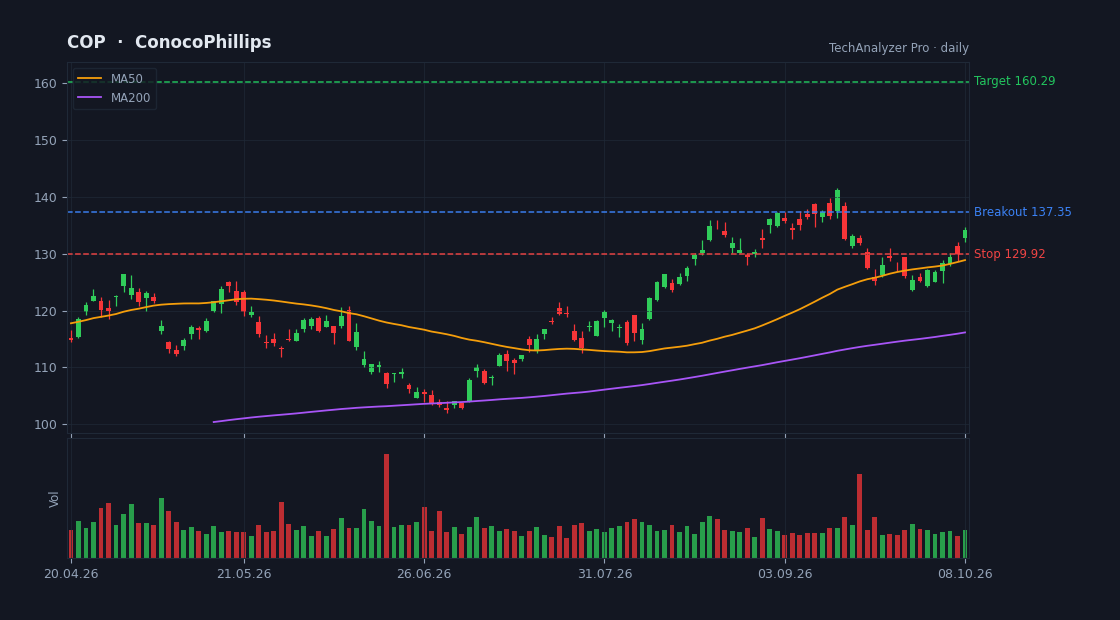Click the 120 price axis tick label
1120x620 pixels.
coord(45,311)
